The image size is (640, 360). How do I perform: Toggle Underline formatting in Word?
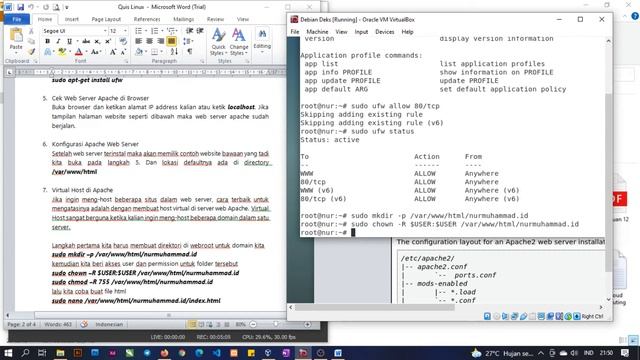click(69, 41)
